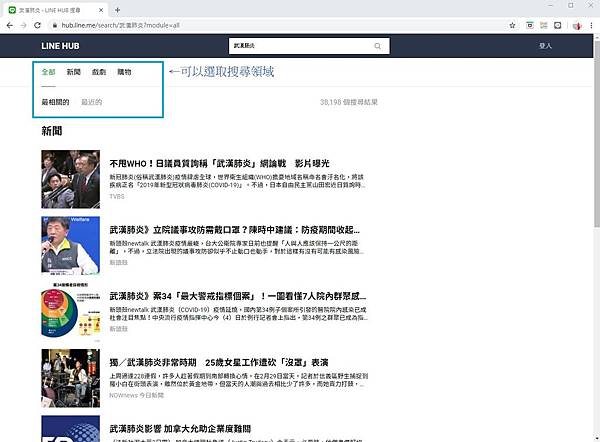Click the red shield extension icon

(x=577, y=26)
